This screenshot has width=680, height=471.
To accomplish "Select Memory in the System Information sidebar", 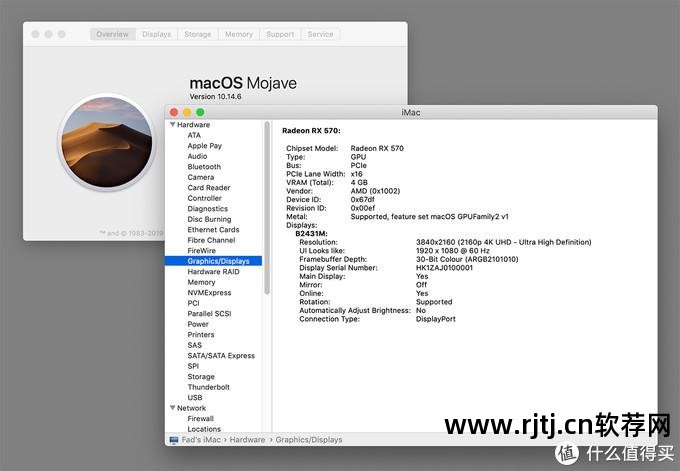I will [201, 282].
